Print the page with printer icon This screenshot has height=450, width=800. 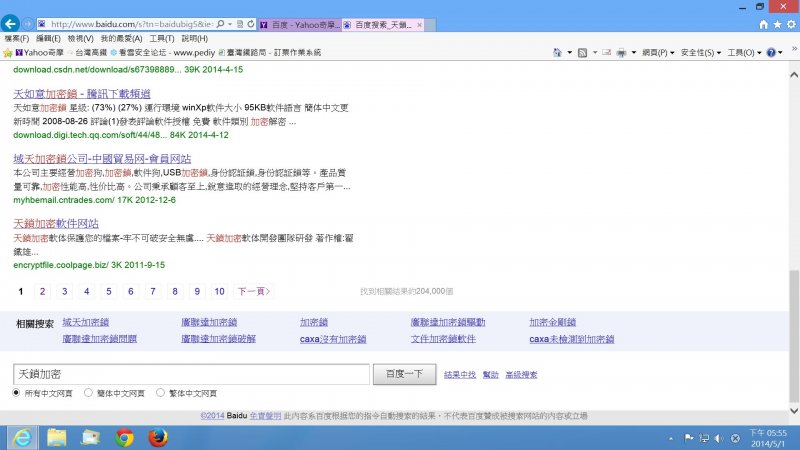(621, 53)
